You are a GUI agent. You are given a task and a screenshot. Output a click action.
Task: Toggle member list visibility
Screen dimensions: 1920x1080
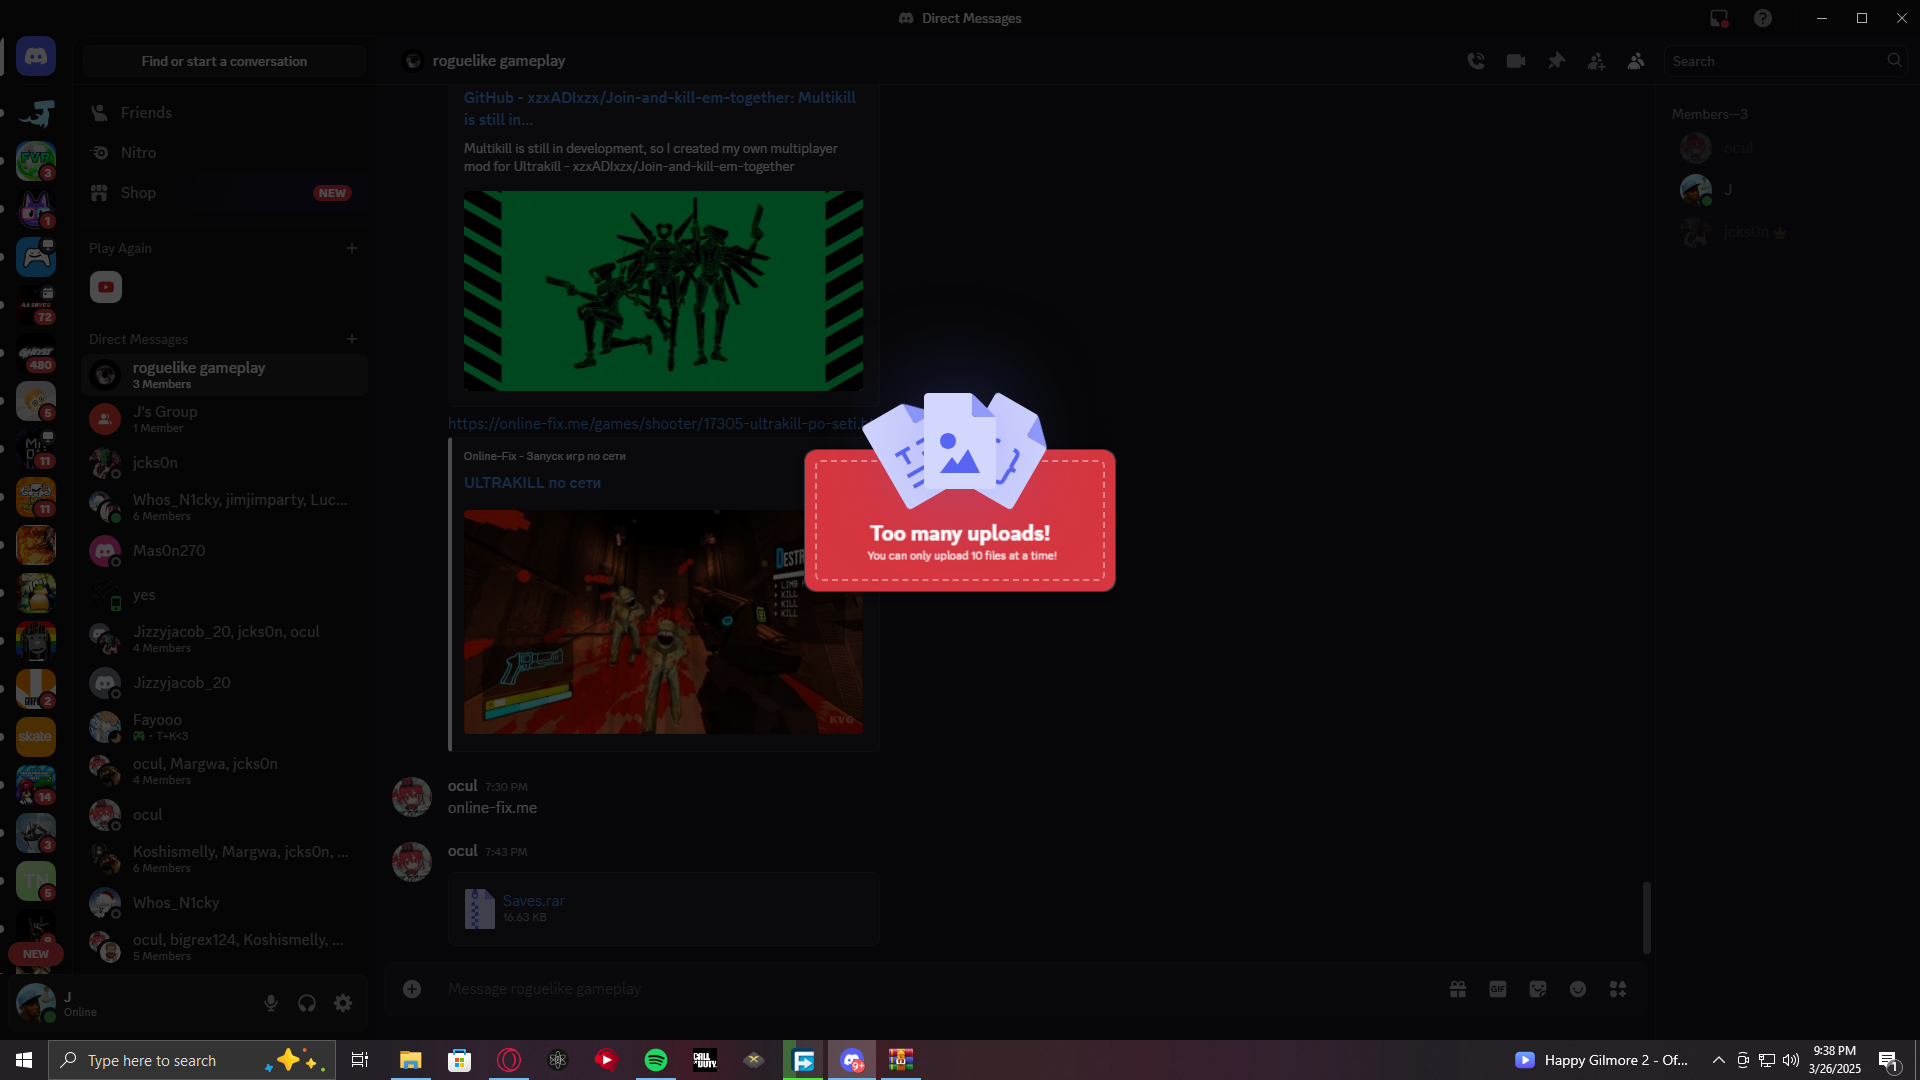(x=1636, y=61)
